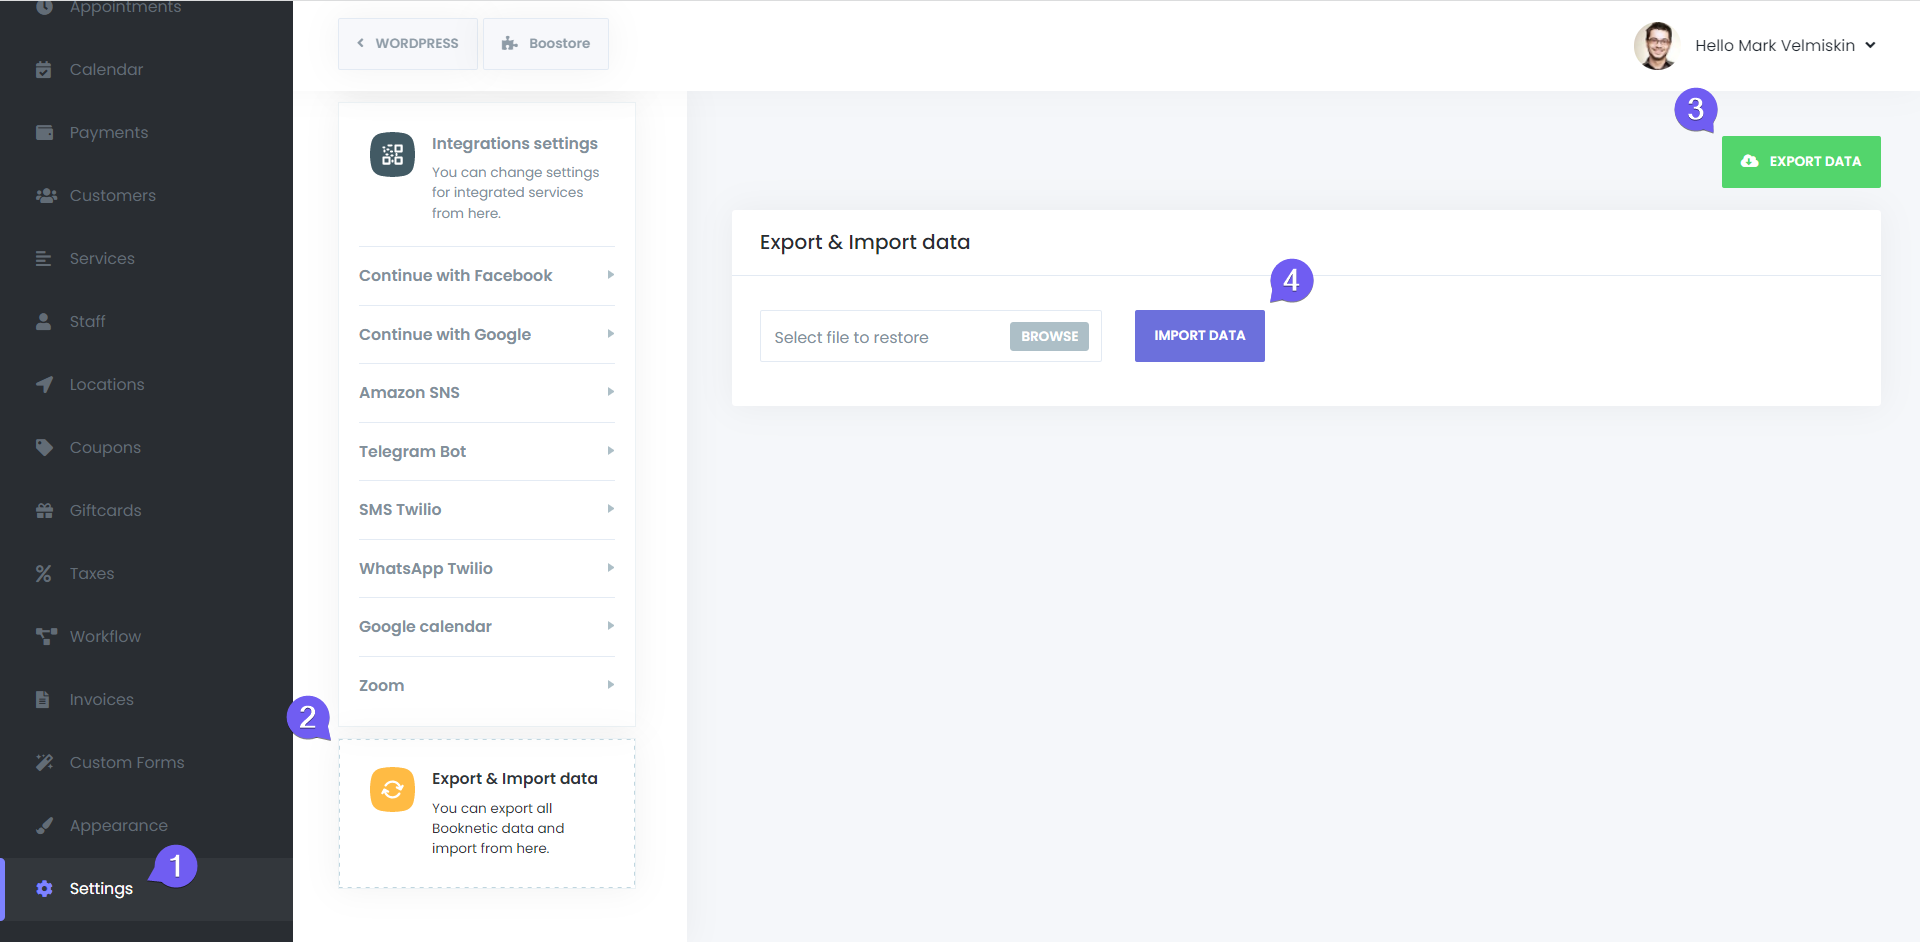
Task: Open Appearance text in the sidebar
Action: coord(119,825)
